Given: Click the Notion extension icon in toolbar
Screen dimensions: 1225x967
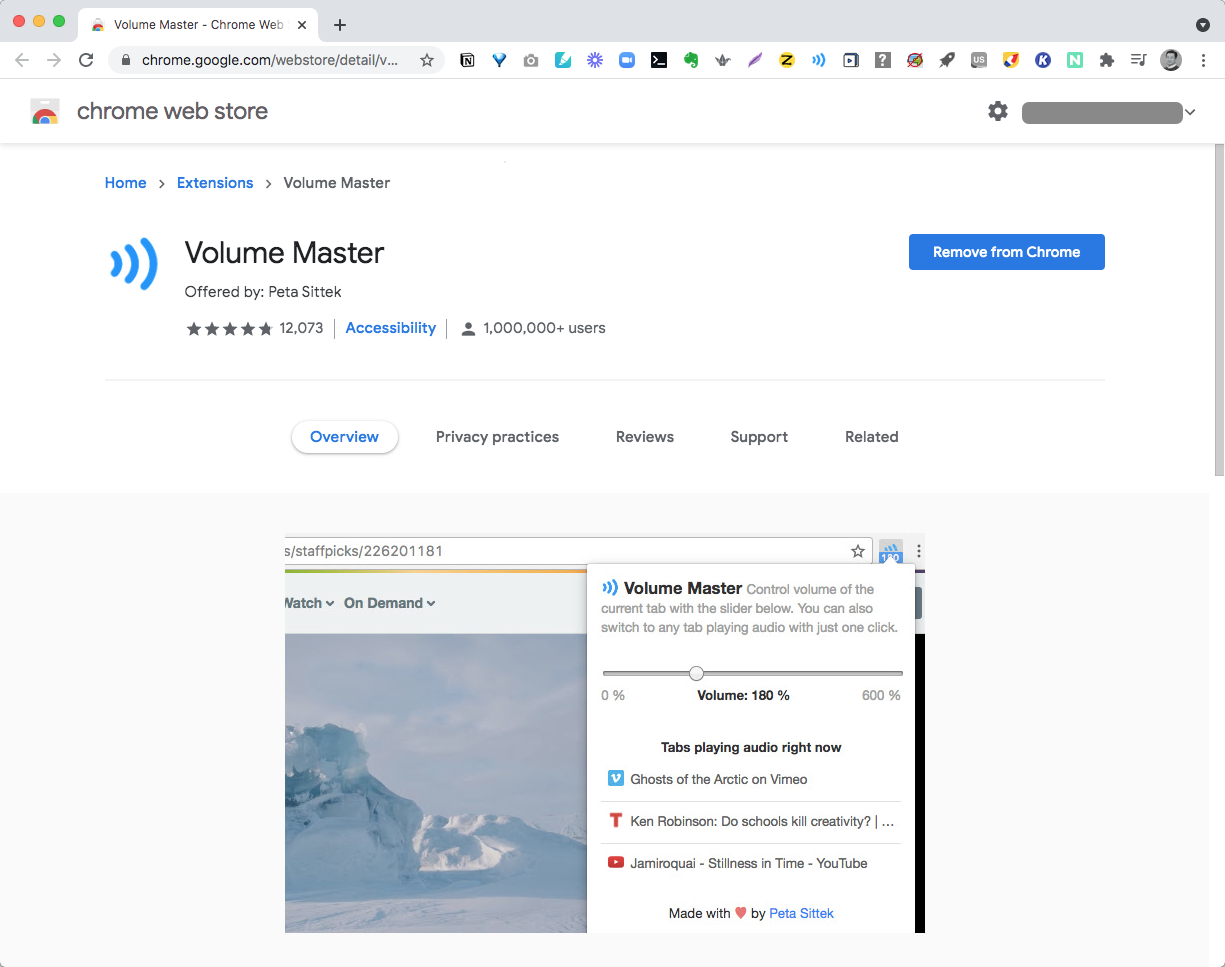Looking at the screenshot, I should [x=467, y=60].
